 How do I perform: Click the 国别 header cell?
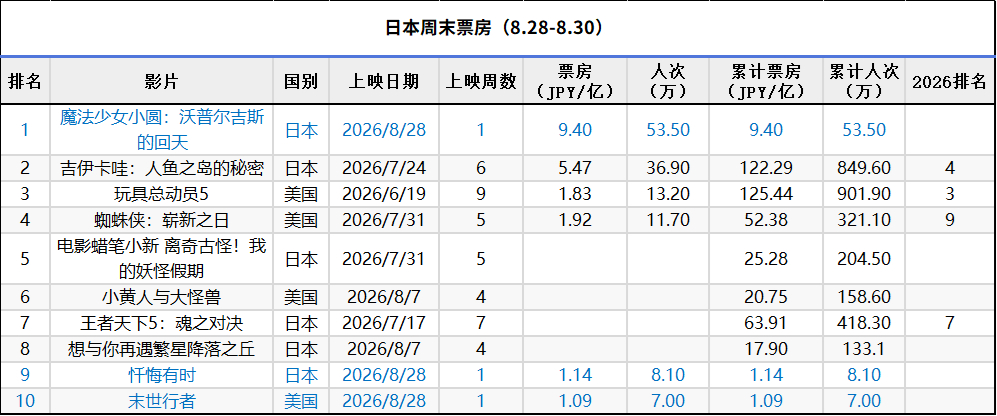301,81
